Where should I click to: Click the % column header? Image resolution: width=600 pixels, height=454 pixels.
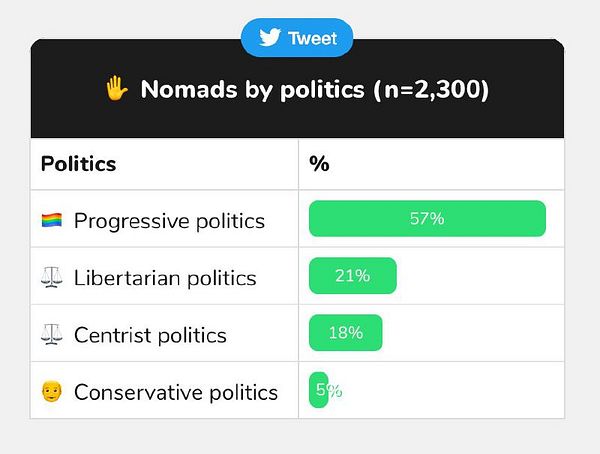(320, 164)
